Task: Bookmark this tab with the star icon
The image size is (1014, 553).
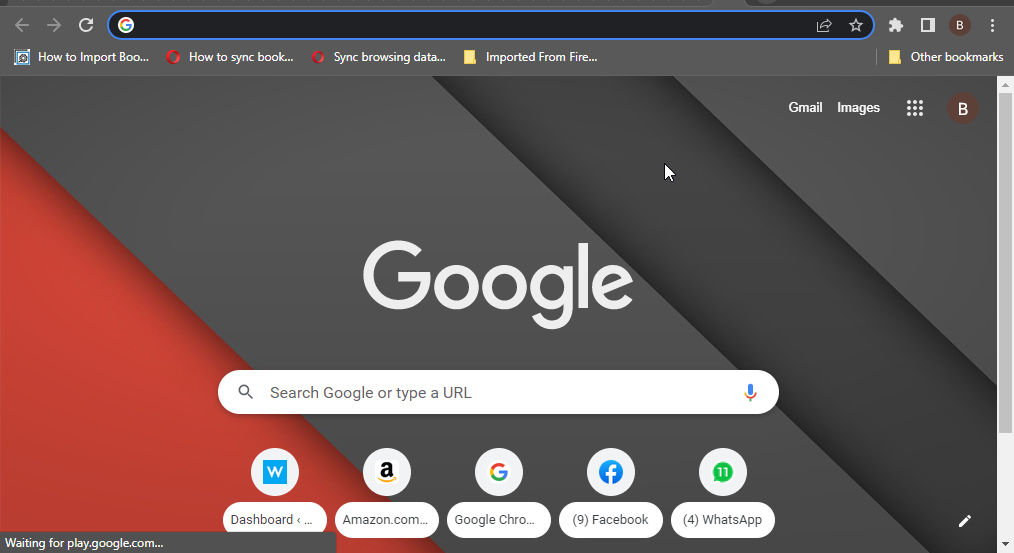Action: point(856,25)
